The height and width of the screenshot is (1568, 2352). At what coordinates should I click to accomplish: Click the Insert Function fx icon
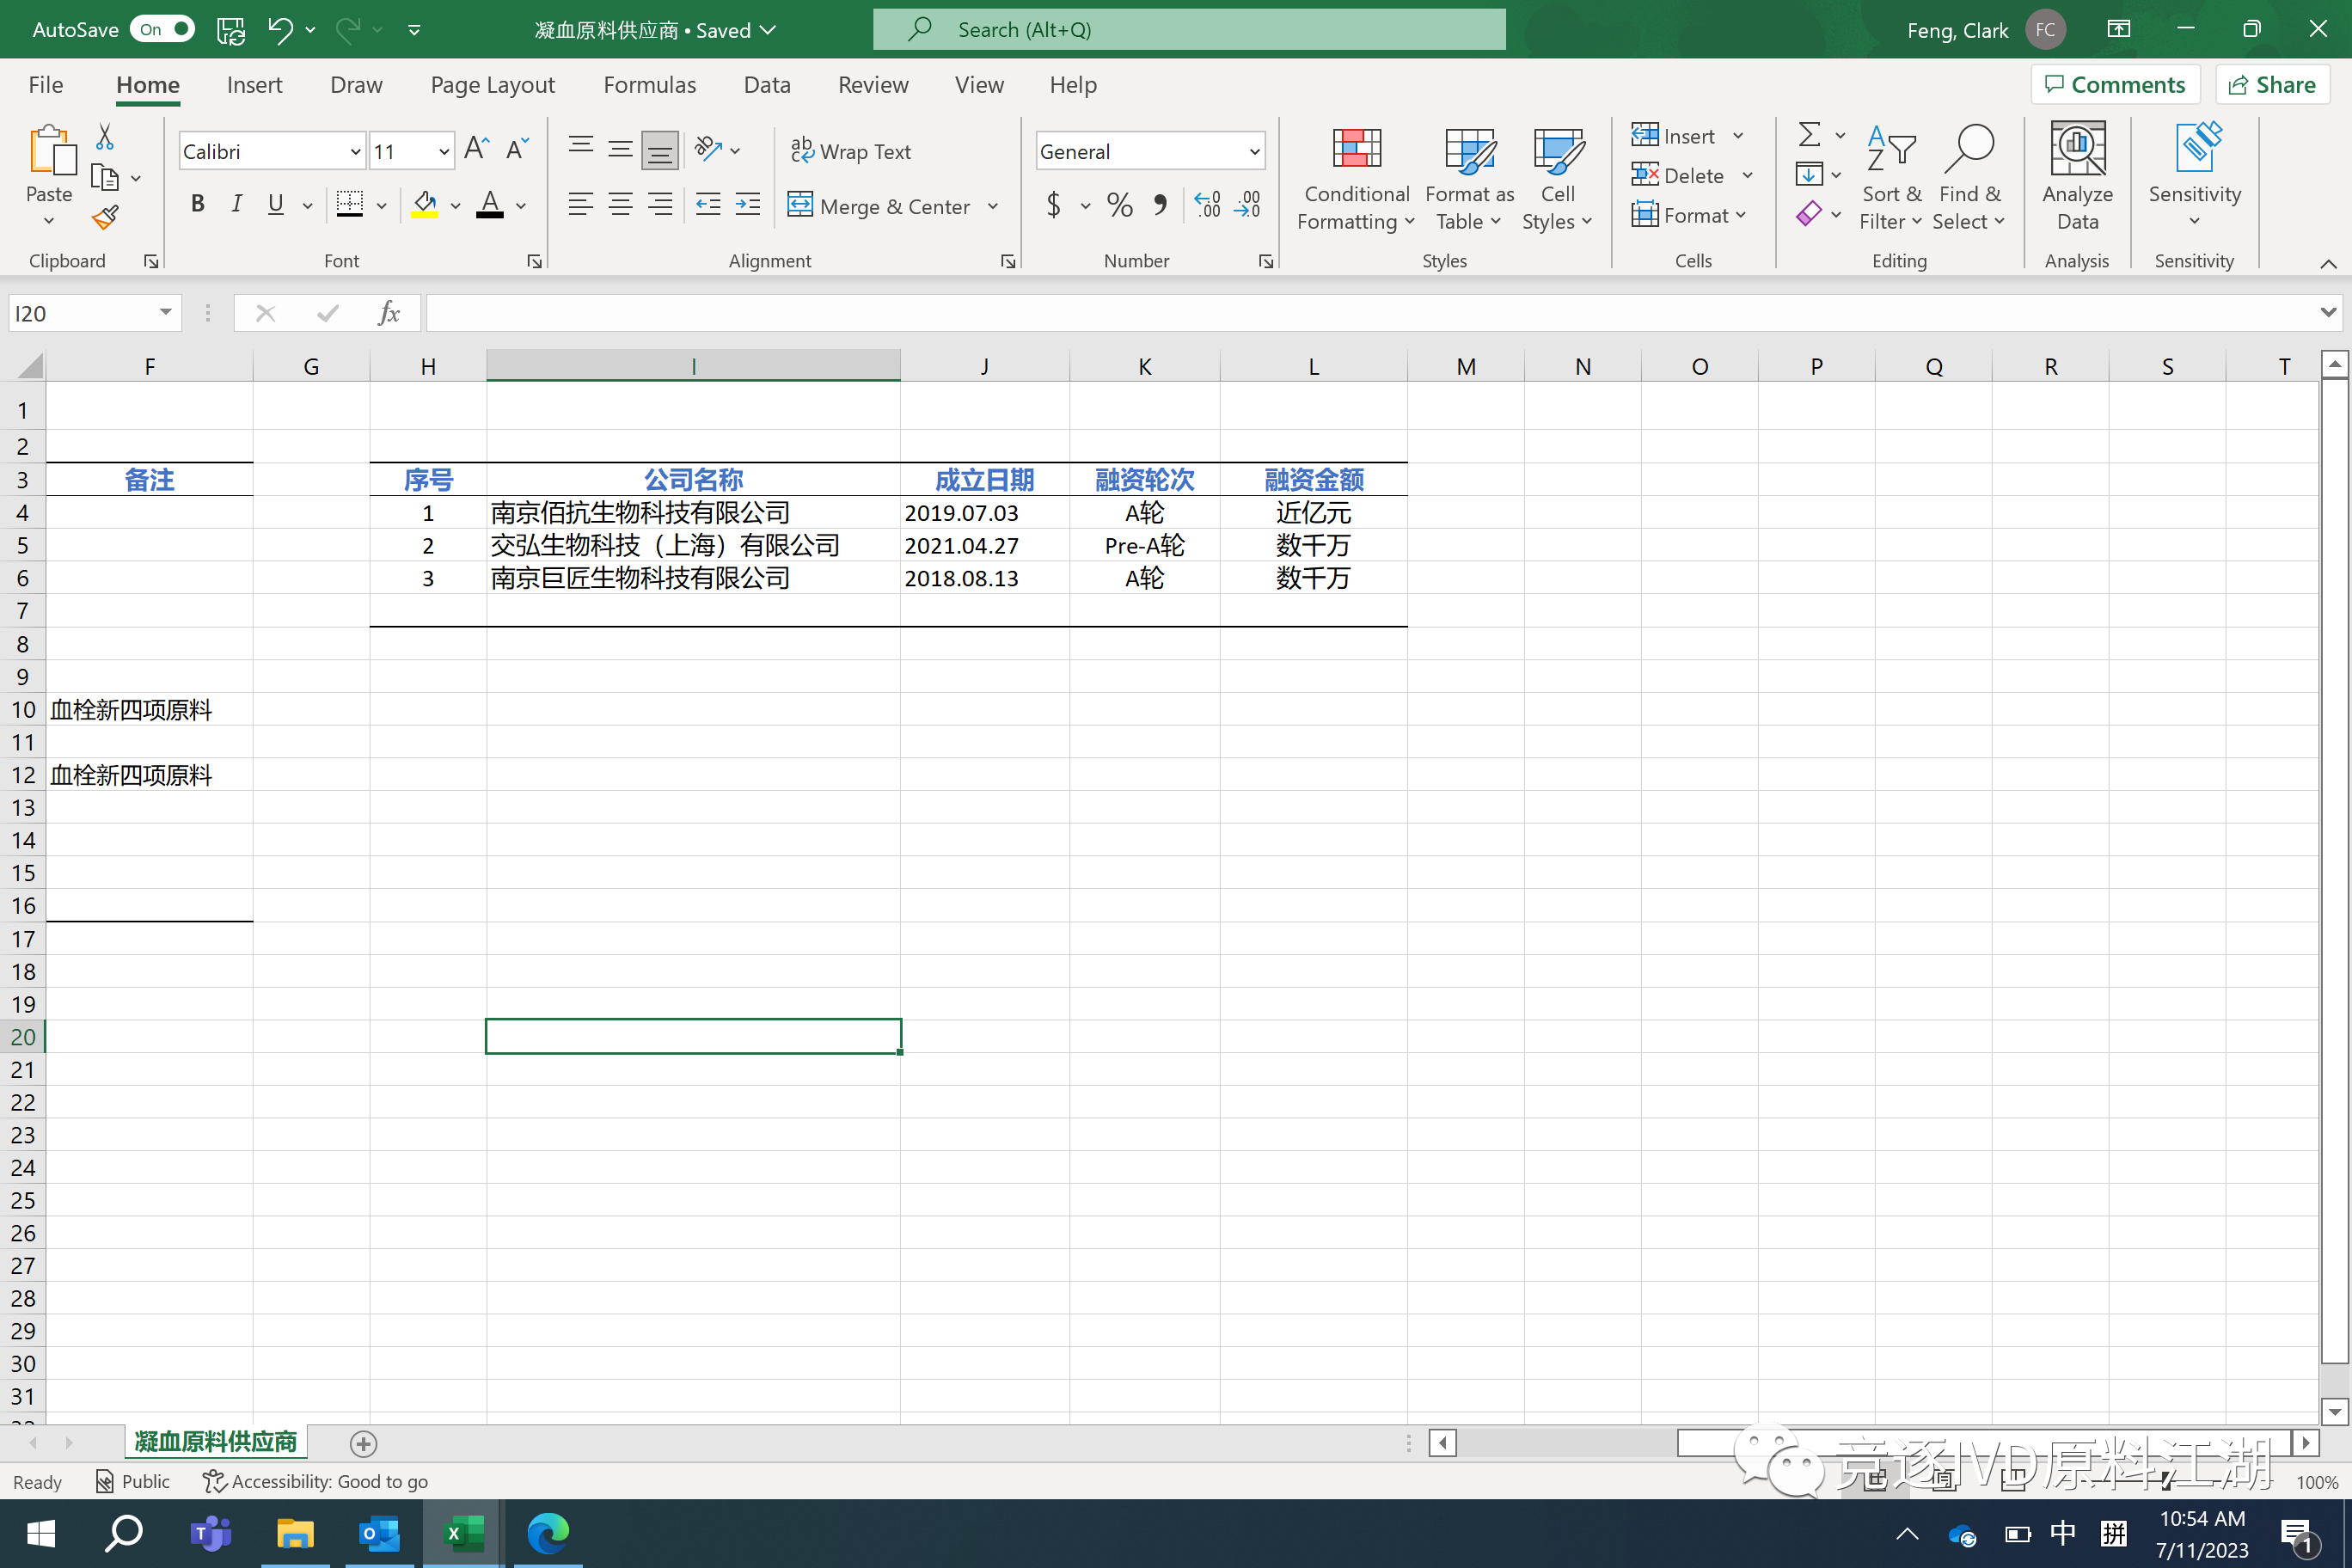tap(388, 314)
